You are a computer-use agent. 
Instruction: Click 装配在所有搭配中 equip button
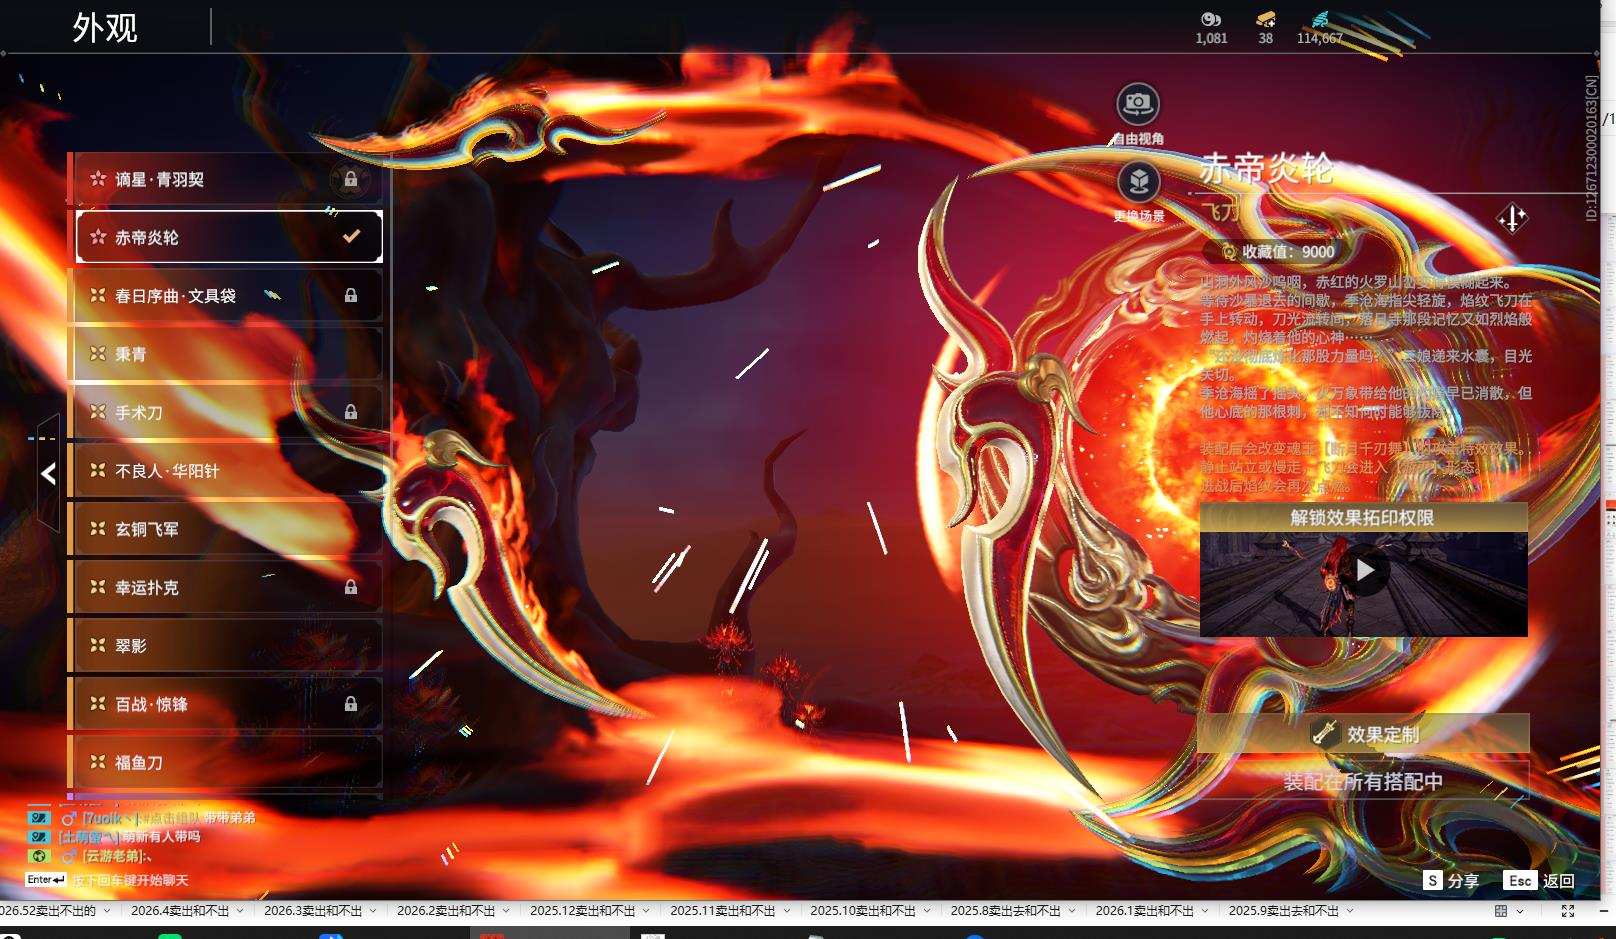click(x=1364, y=781)
